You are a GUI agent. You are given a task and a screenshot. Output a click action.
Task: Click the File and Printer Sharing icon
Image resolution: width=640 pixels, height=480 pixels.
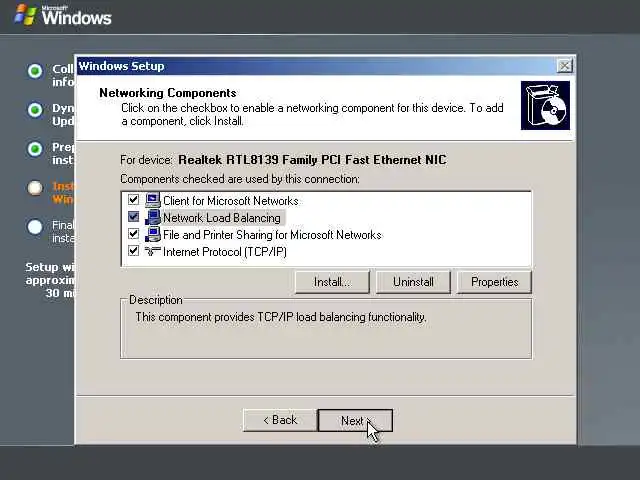point(153,234)
